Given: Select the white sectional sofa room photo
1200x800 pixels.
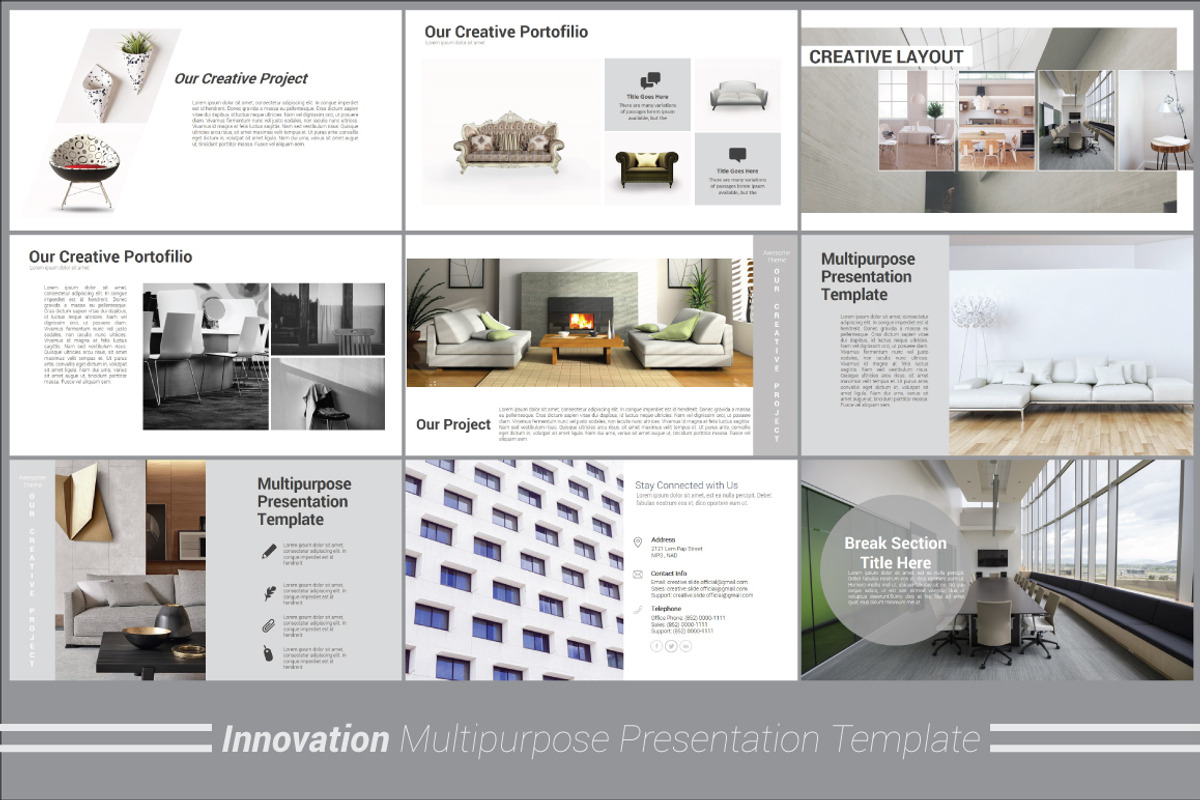Looking at the screenshot, I should (1071, 346).
